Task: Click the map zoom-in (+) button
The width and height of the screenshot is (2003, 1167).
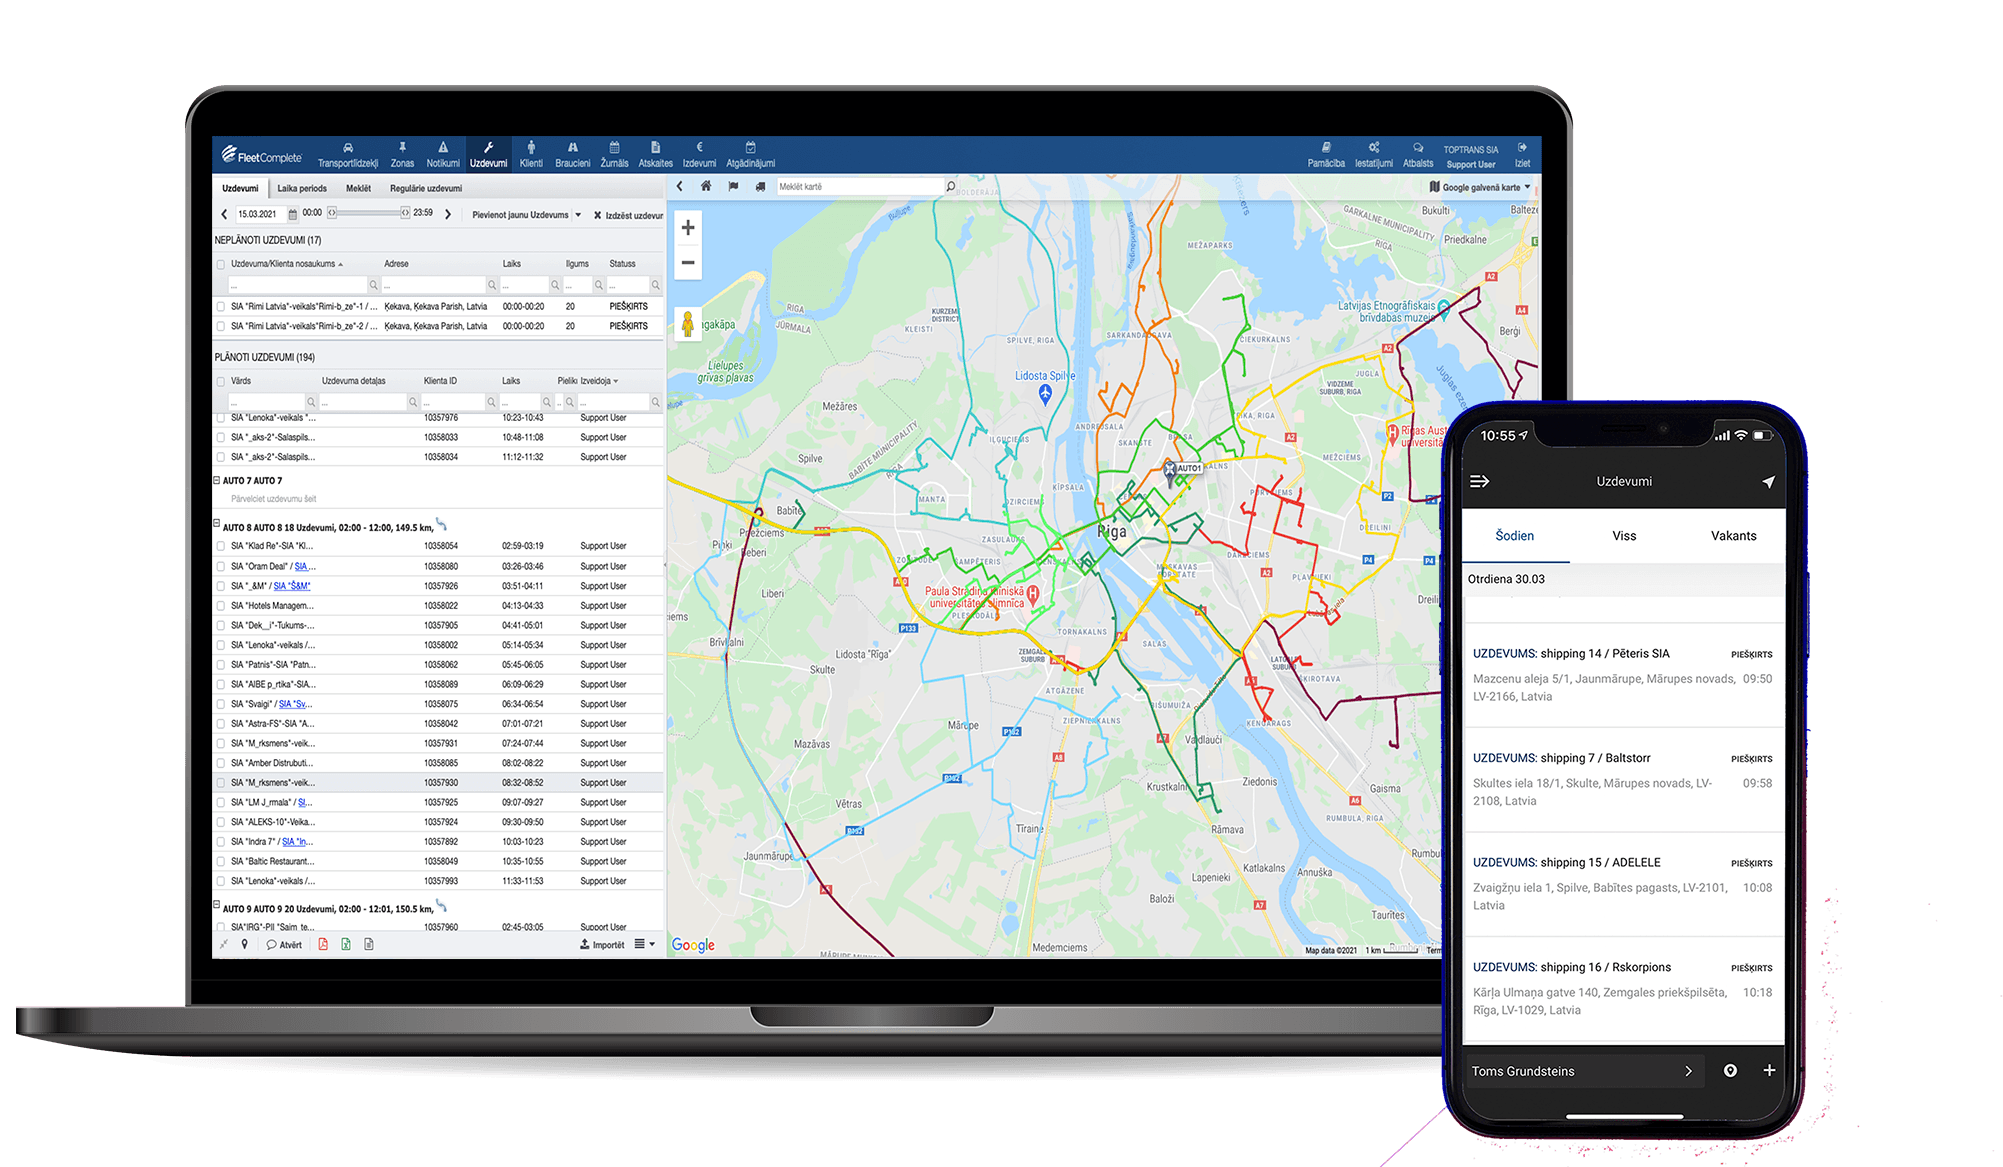Action: pyautogui.click(x=688, y=228)
